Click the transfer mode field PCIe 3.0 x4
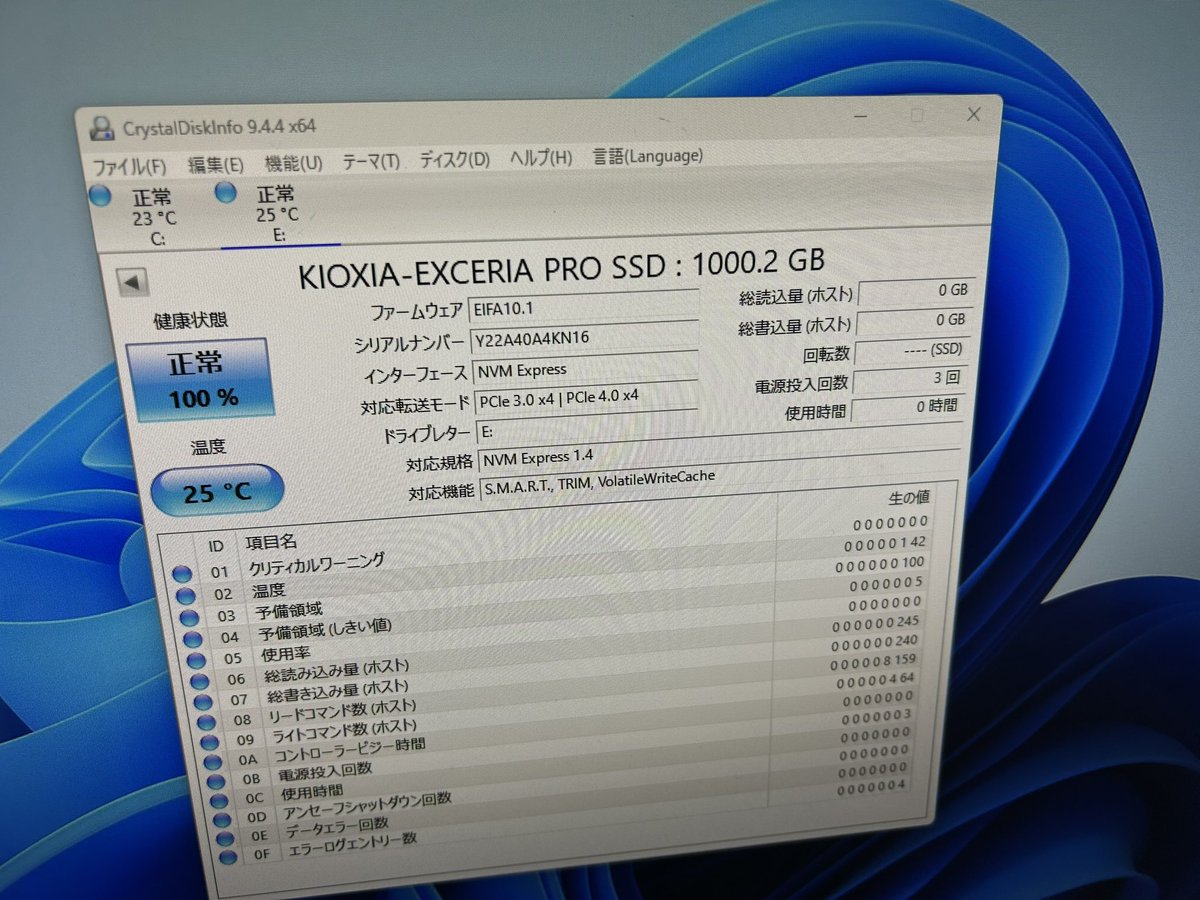1200x900 pixels. [587, 397]
